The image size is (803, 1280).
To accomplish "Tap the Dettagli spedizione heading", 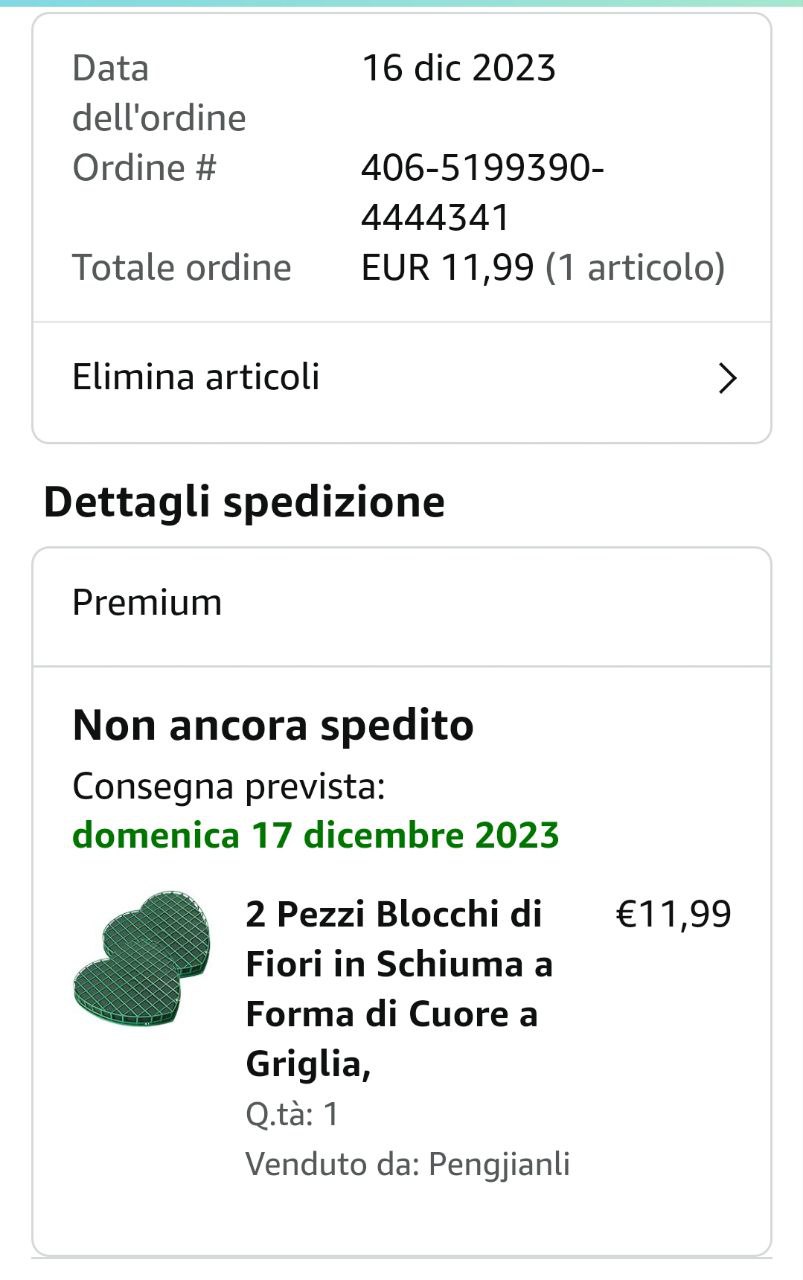I will [x=244, y=502].
